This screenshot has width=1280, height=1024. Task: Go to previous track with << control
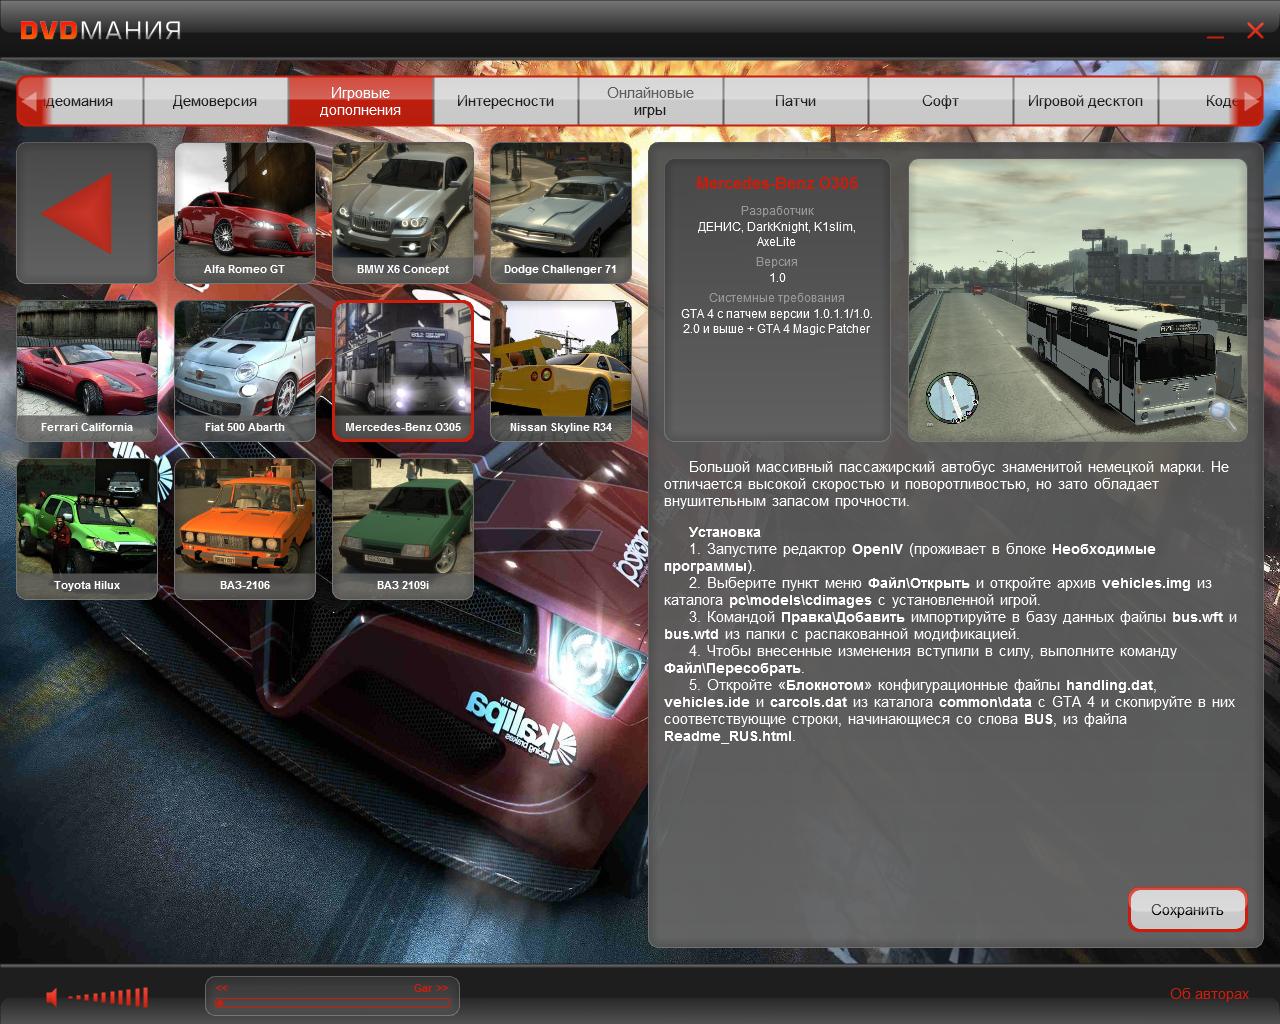tap(222, 988)
